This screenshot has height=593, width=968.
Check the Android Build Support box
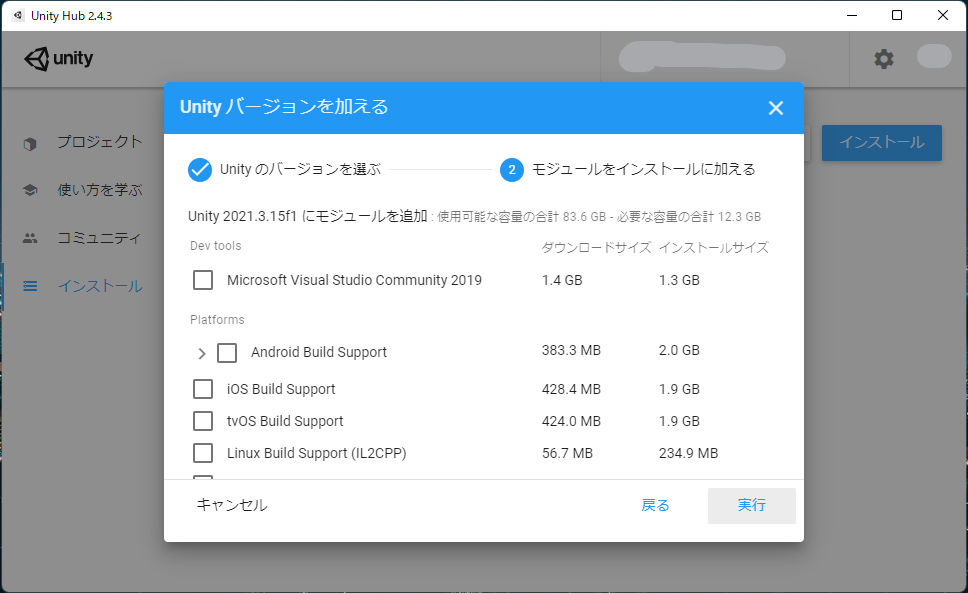click(227, 352)
